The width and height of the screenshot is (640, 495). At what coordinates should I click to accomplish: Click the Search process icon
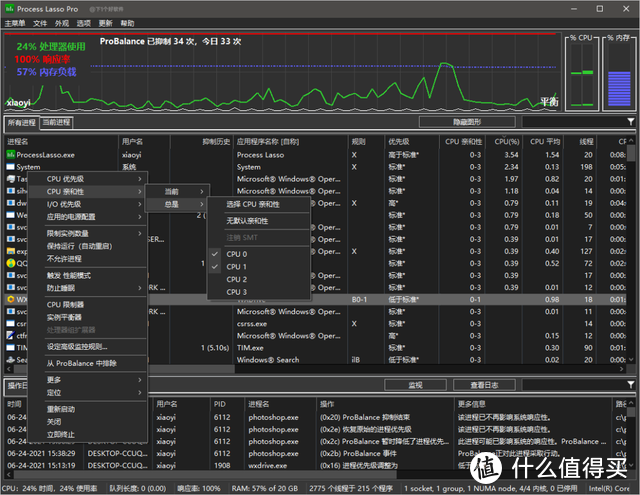click(x=11, y=360)
